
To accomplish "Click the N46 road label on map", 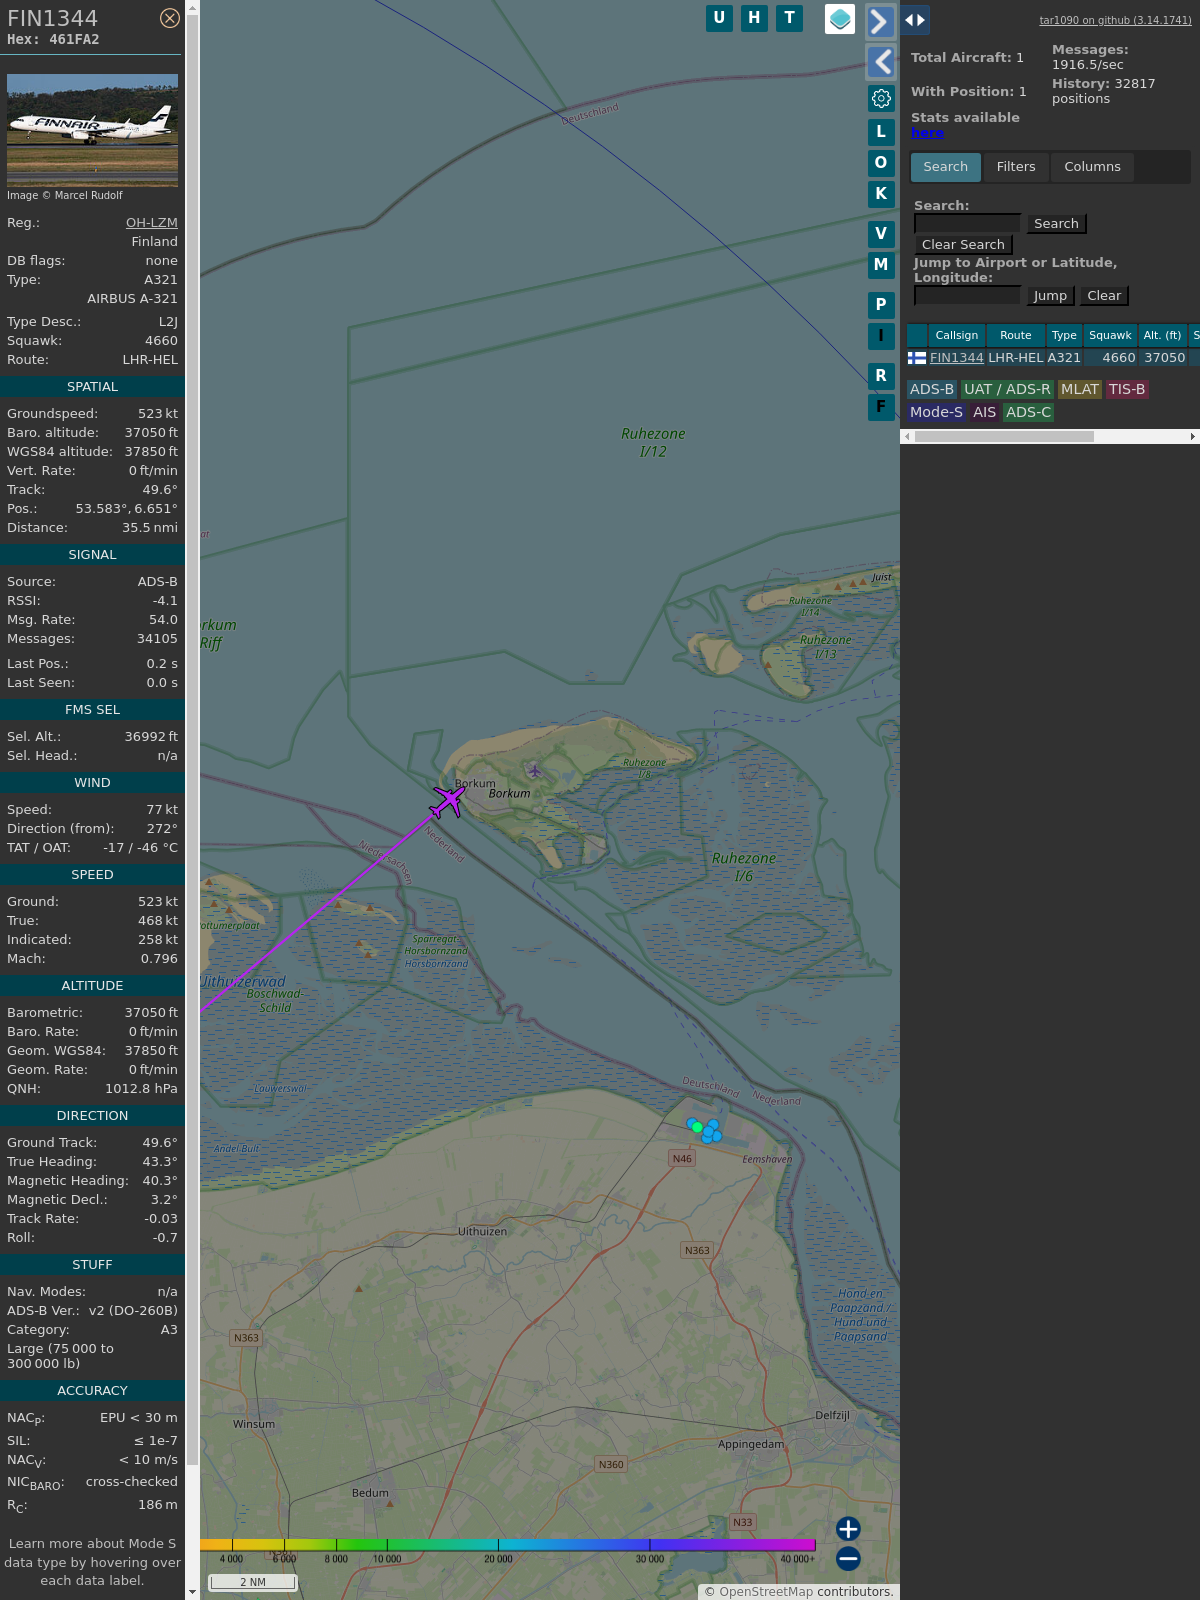I will tap(682, 1159).
